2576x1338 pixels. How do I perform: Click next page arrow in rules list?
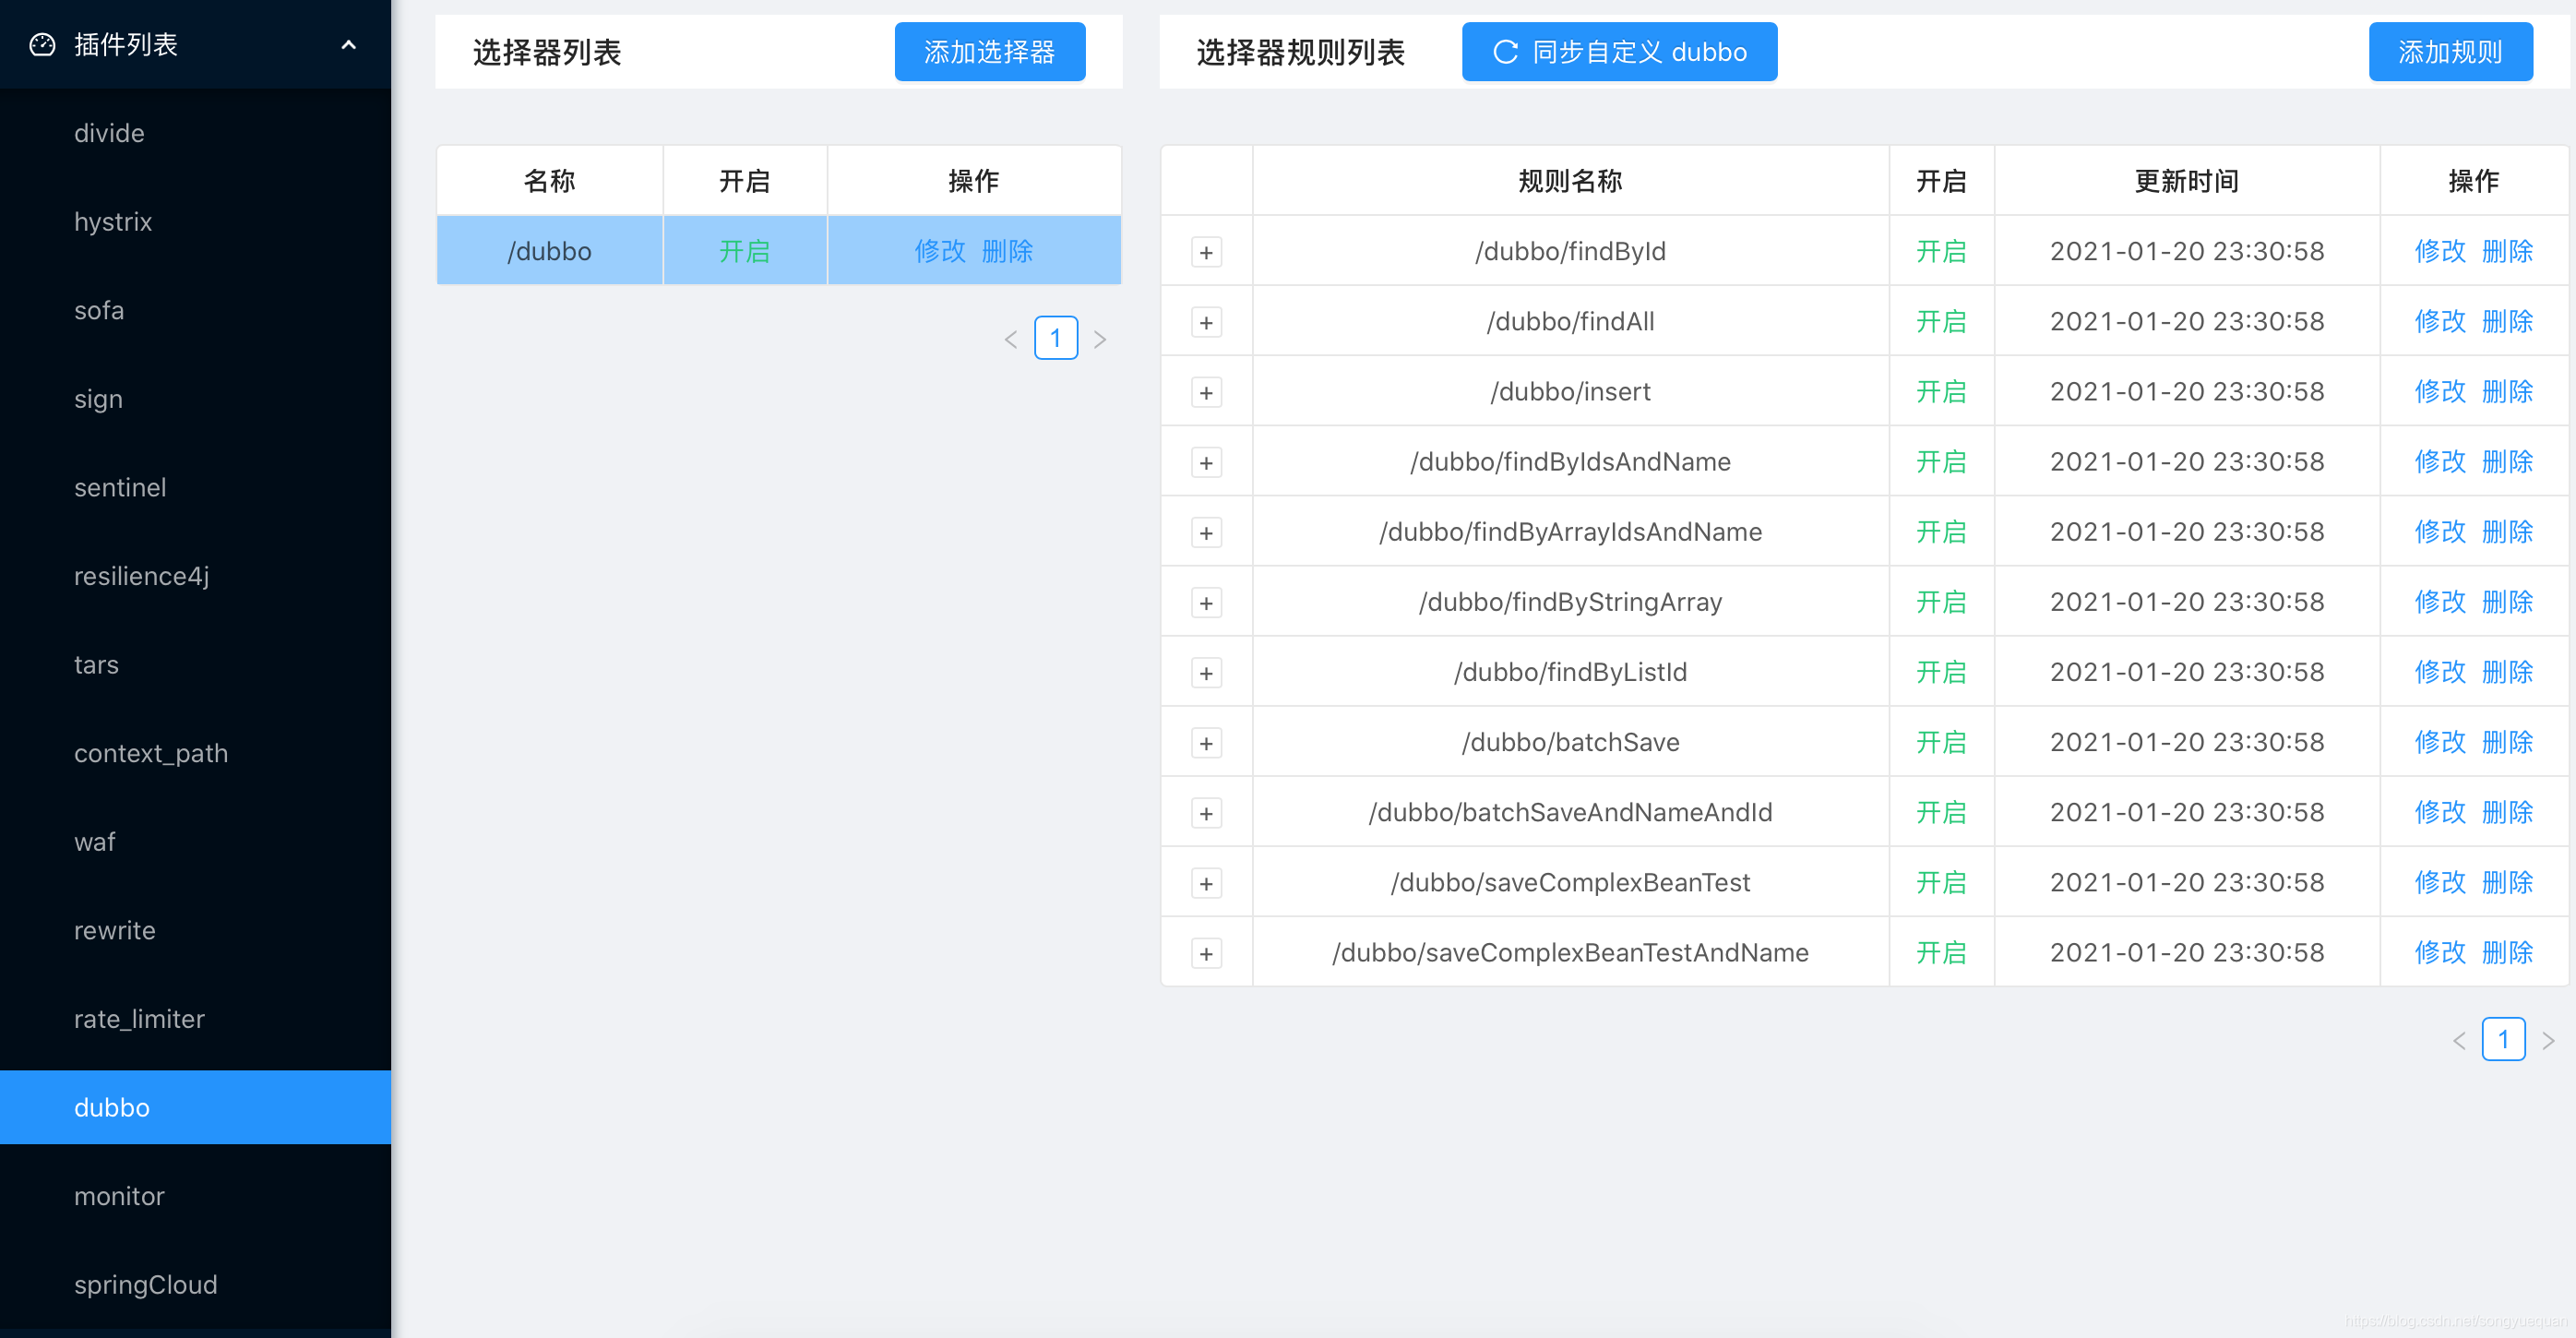[2548, 1040]
